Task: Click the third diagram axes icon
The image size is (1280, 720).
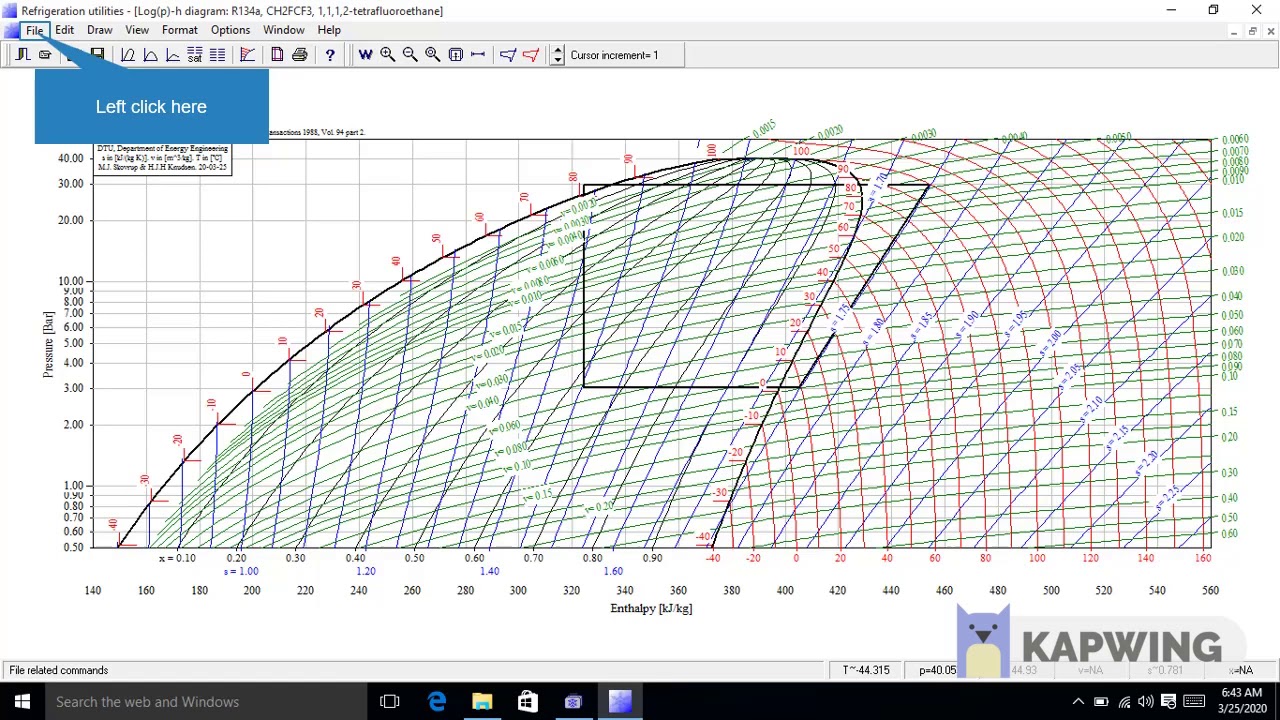Action: [x=172, y=55]
